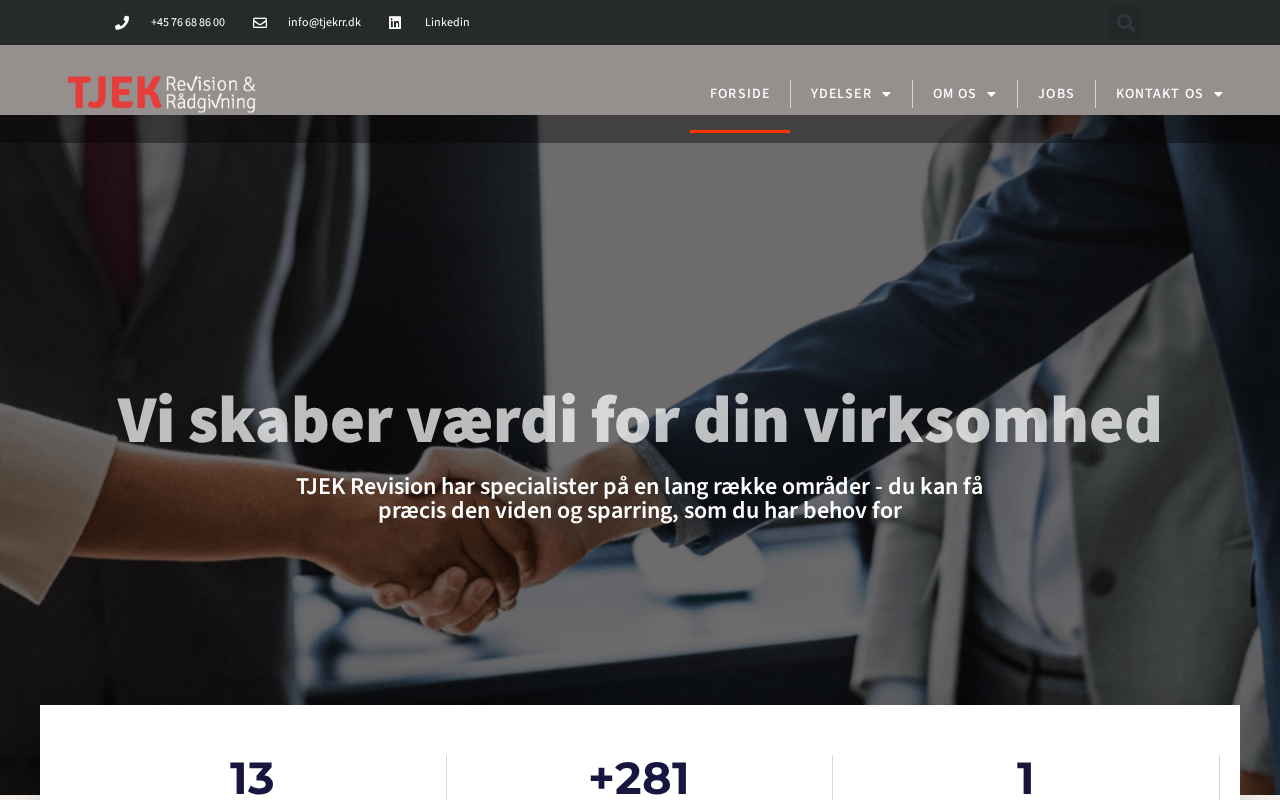Open the search magnifier icon

1125,23
